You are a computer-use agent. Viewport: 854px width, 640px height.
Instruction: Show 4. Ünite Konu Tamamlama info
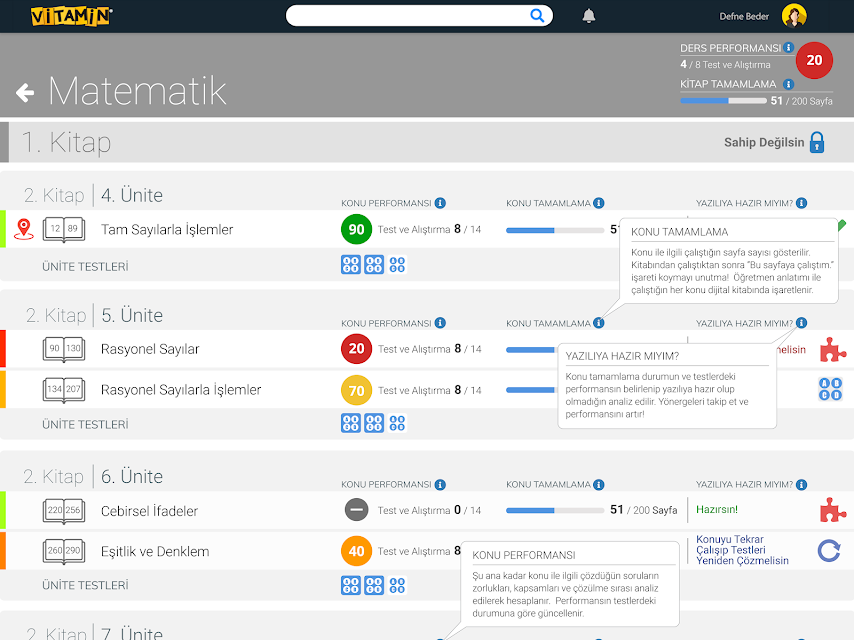pos(599,203)
